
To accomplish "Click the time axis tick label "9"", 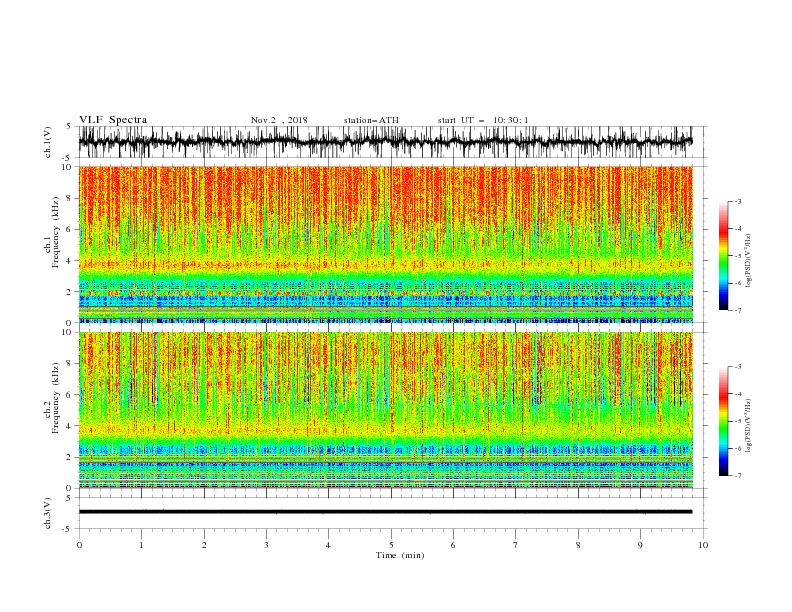I will coord(640,545).
